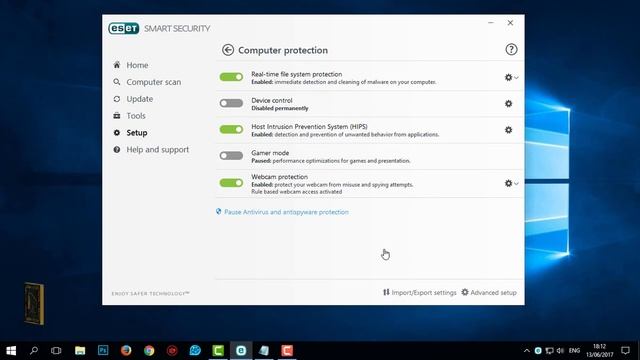Open Task View on the taskbar
This screenshot has width=640, height=360.
tap(56, 351)
